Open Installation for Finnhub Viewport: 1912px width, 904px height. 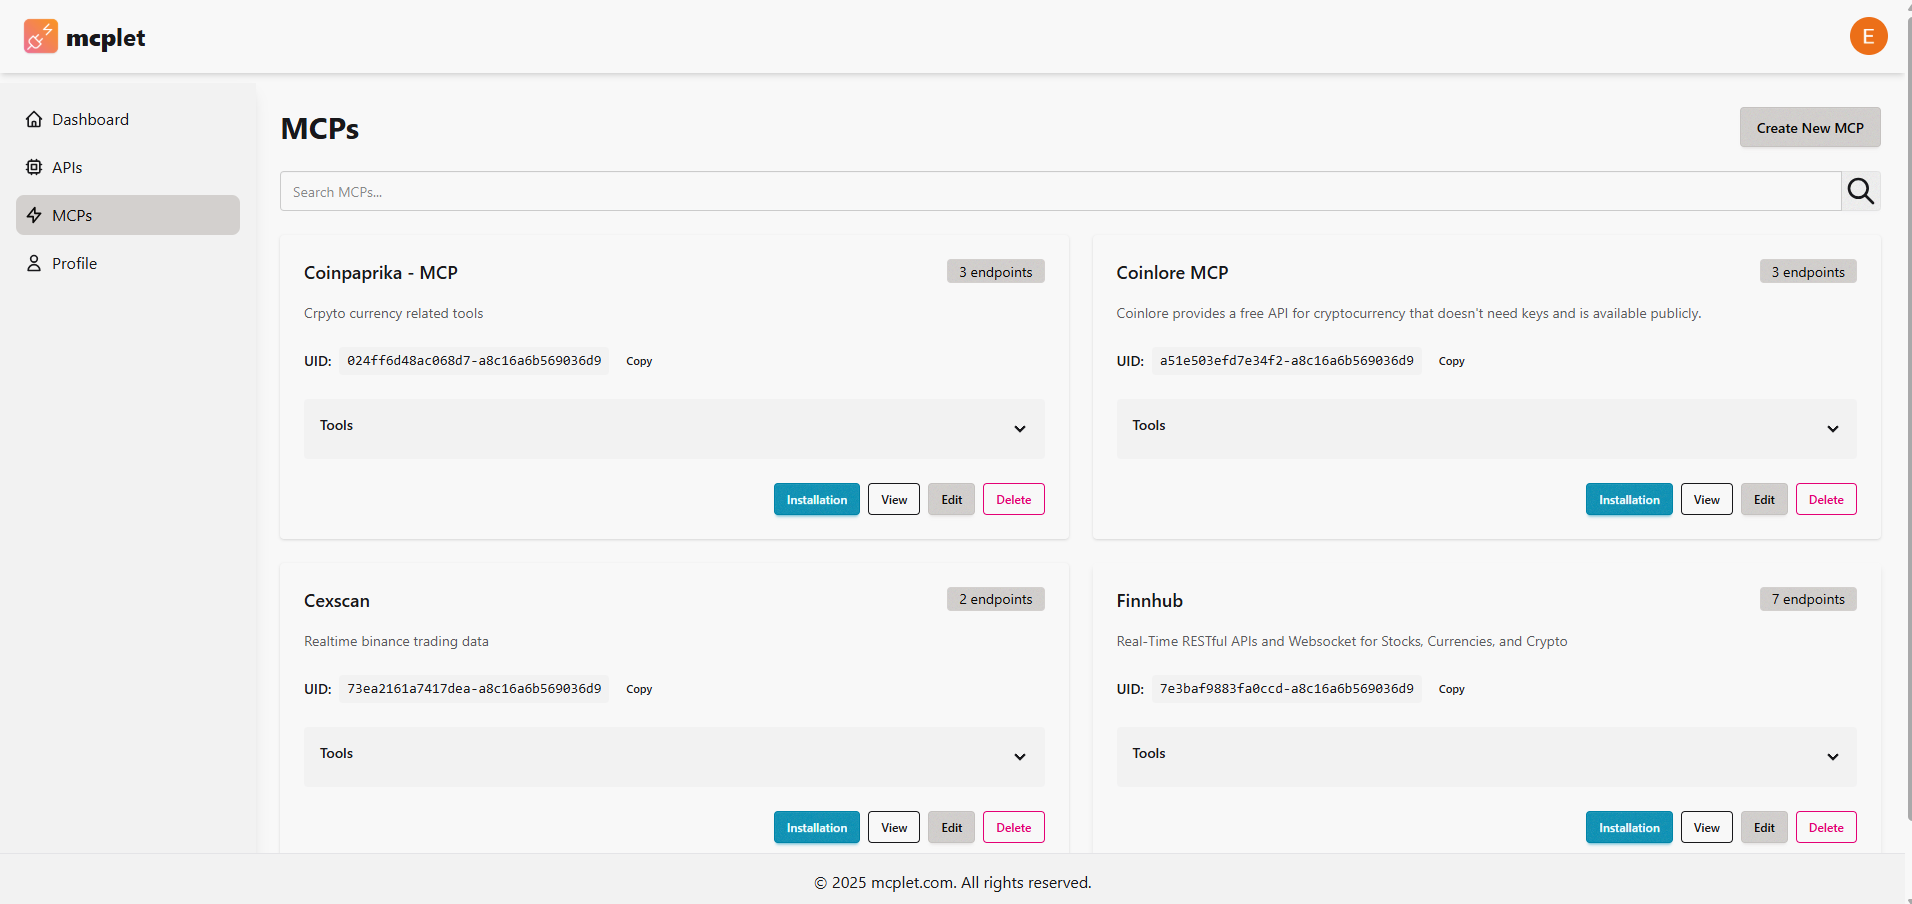click(x=1629, y=827)
